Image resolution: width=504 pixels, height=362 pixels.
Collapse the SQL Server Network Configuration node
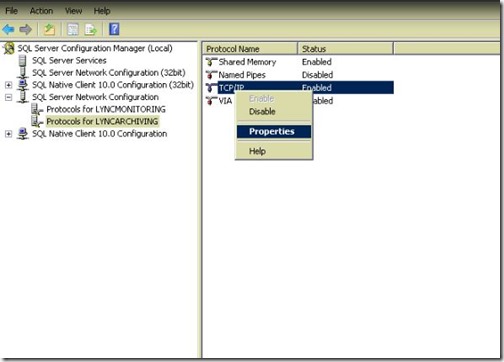pyautogui.click(x=9, y=97)
